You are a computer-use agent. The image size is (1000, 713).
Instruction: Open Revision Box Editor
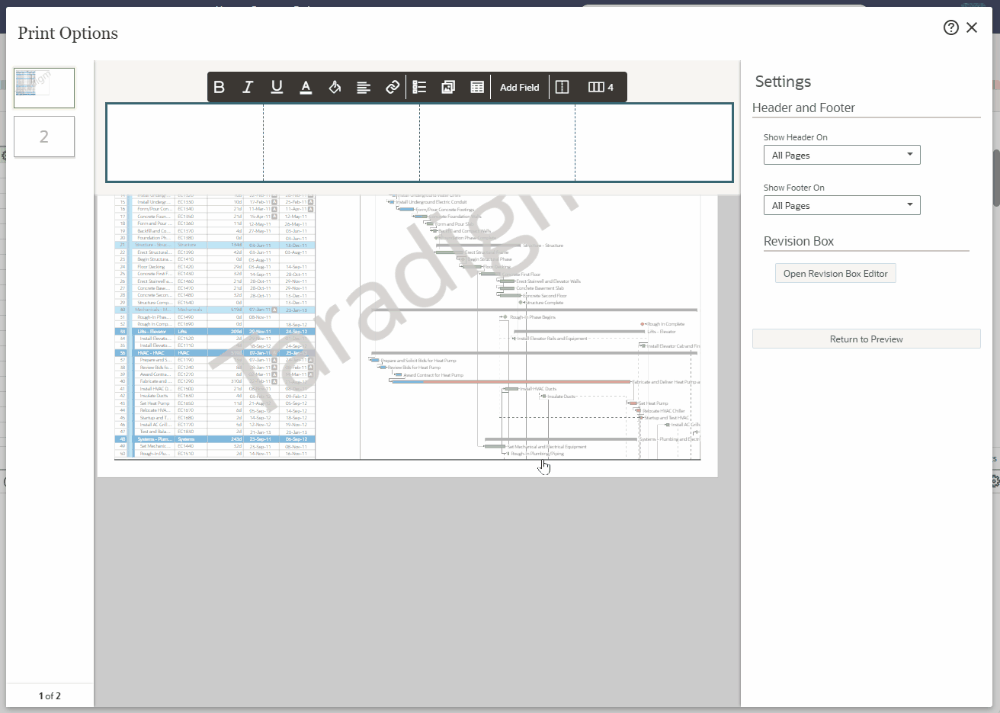pos(835,274)
